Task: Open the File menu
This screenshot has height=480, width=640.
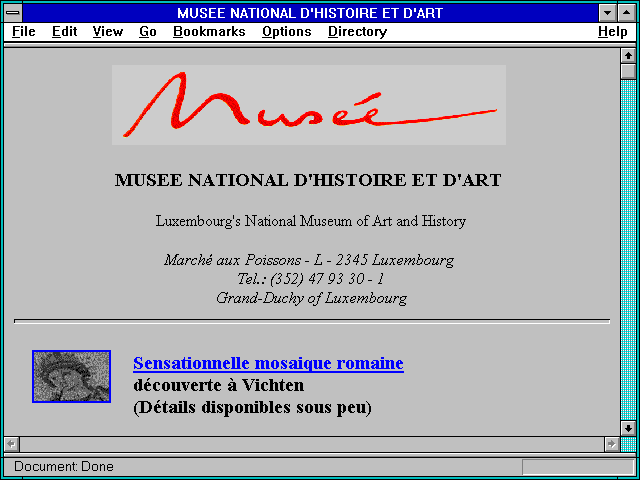Action: pyautogui.click(x=24, y=31)
